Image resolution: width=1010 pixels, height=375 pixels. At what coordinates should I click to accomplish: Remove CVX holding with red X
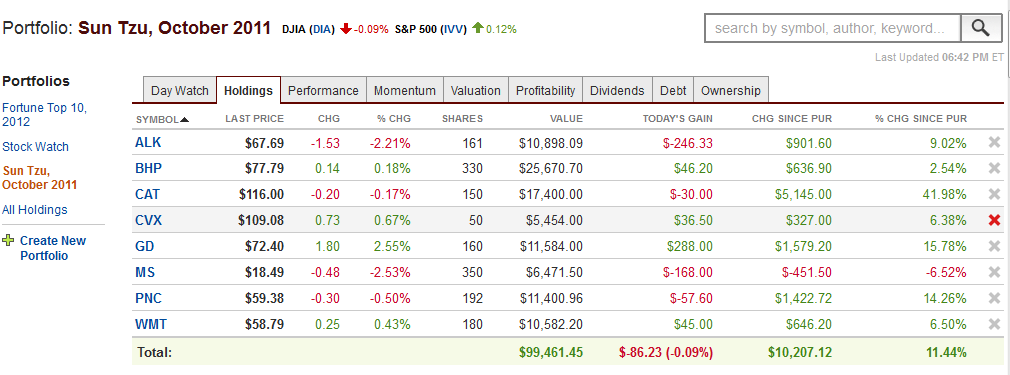[x=994, y=220]
